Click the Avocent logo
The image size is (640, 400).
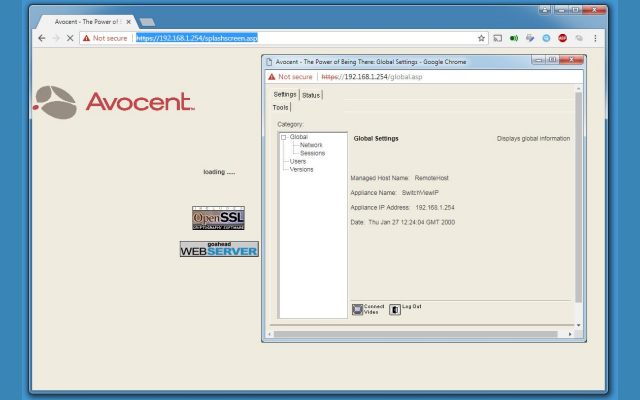point(114,102)
